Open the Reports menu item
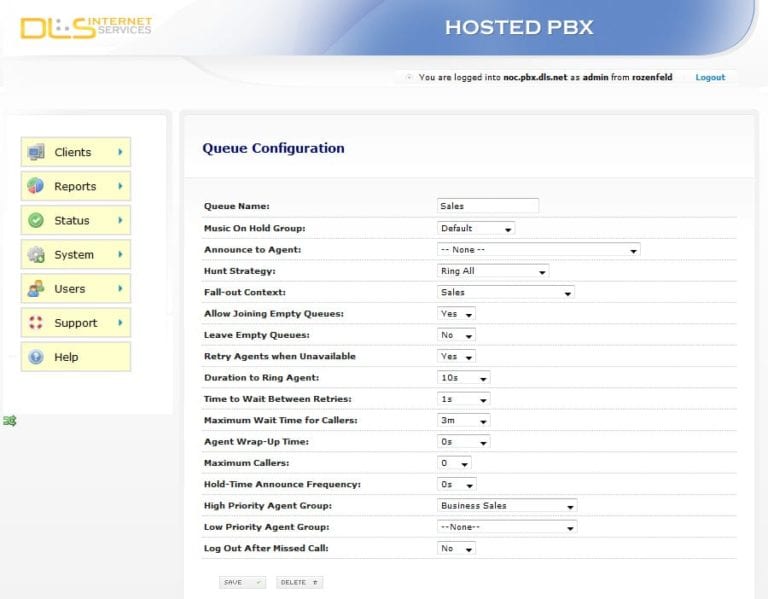This screenshot has height=599, width=768. [75, 186]
